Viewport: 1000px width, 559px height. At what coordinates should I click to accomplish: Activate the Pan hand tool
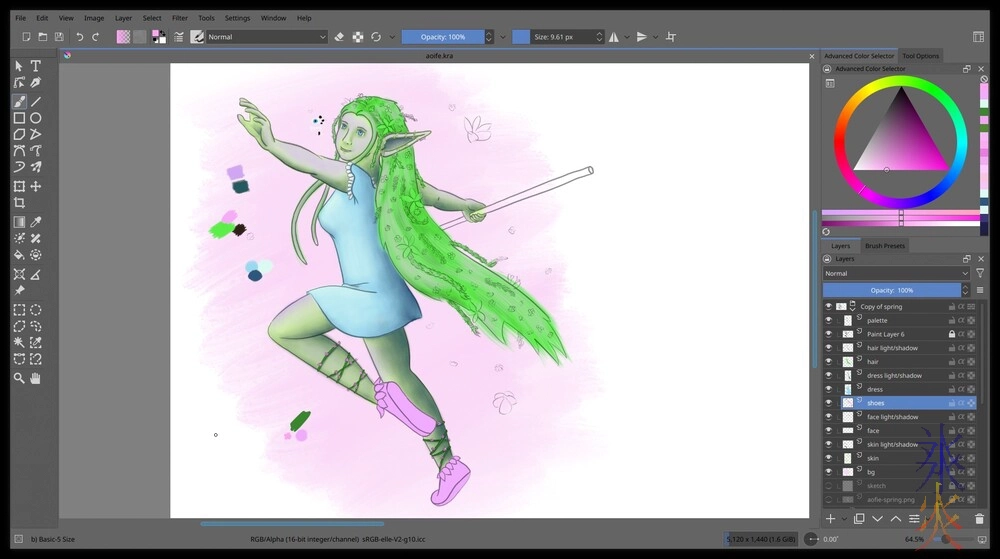coord(36,378)
